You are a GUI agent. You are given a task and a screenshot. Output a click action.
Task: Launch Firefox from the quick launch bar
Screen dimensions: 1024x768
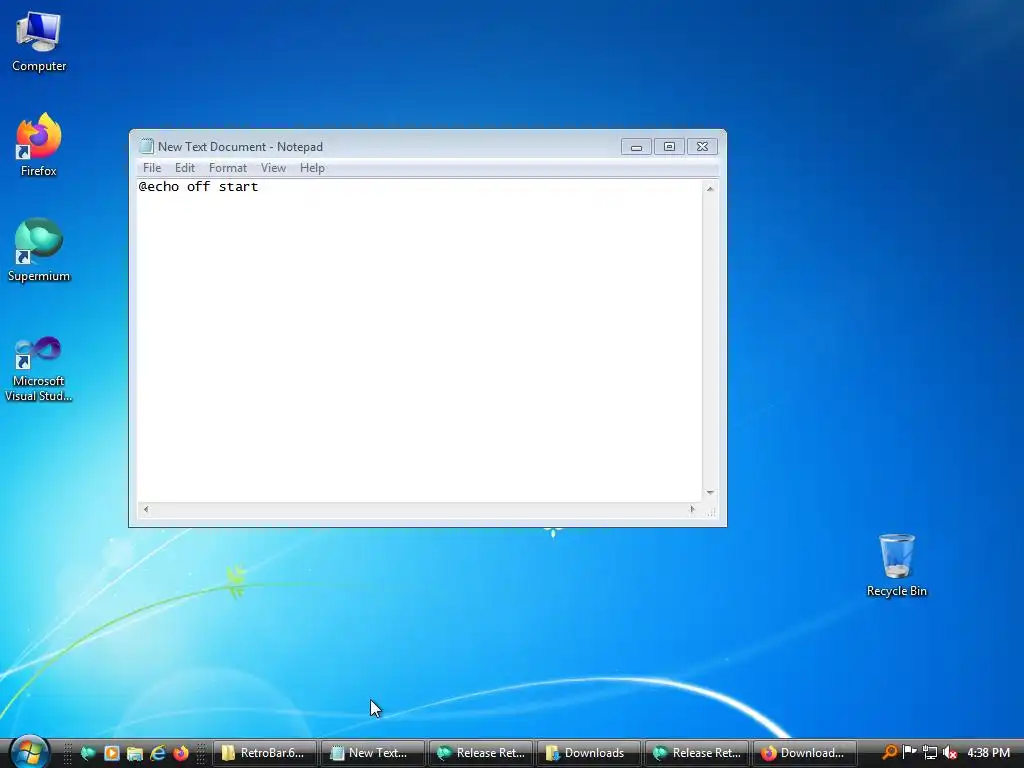(x=181, y=753)
